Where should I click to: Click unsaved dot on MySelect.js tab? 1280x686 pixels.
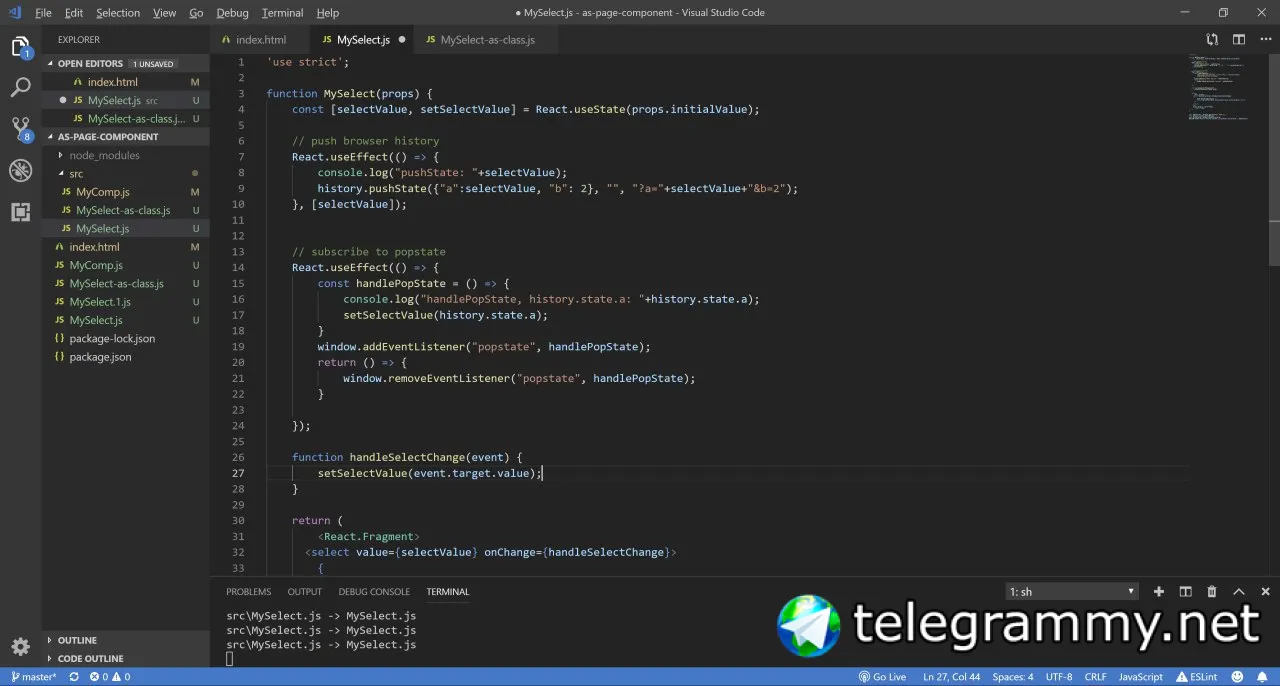(x=402, y=40)
